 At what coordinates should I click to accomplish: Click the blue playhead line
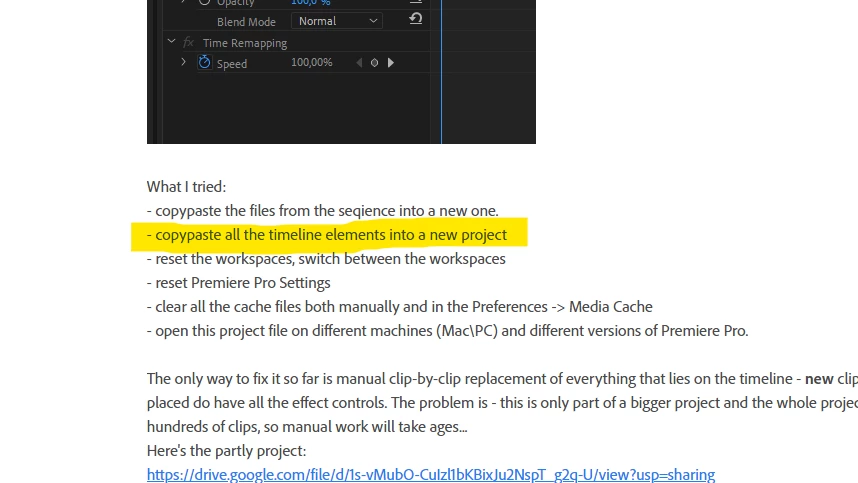441,72
